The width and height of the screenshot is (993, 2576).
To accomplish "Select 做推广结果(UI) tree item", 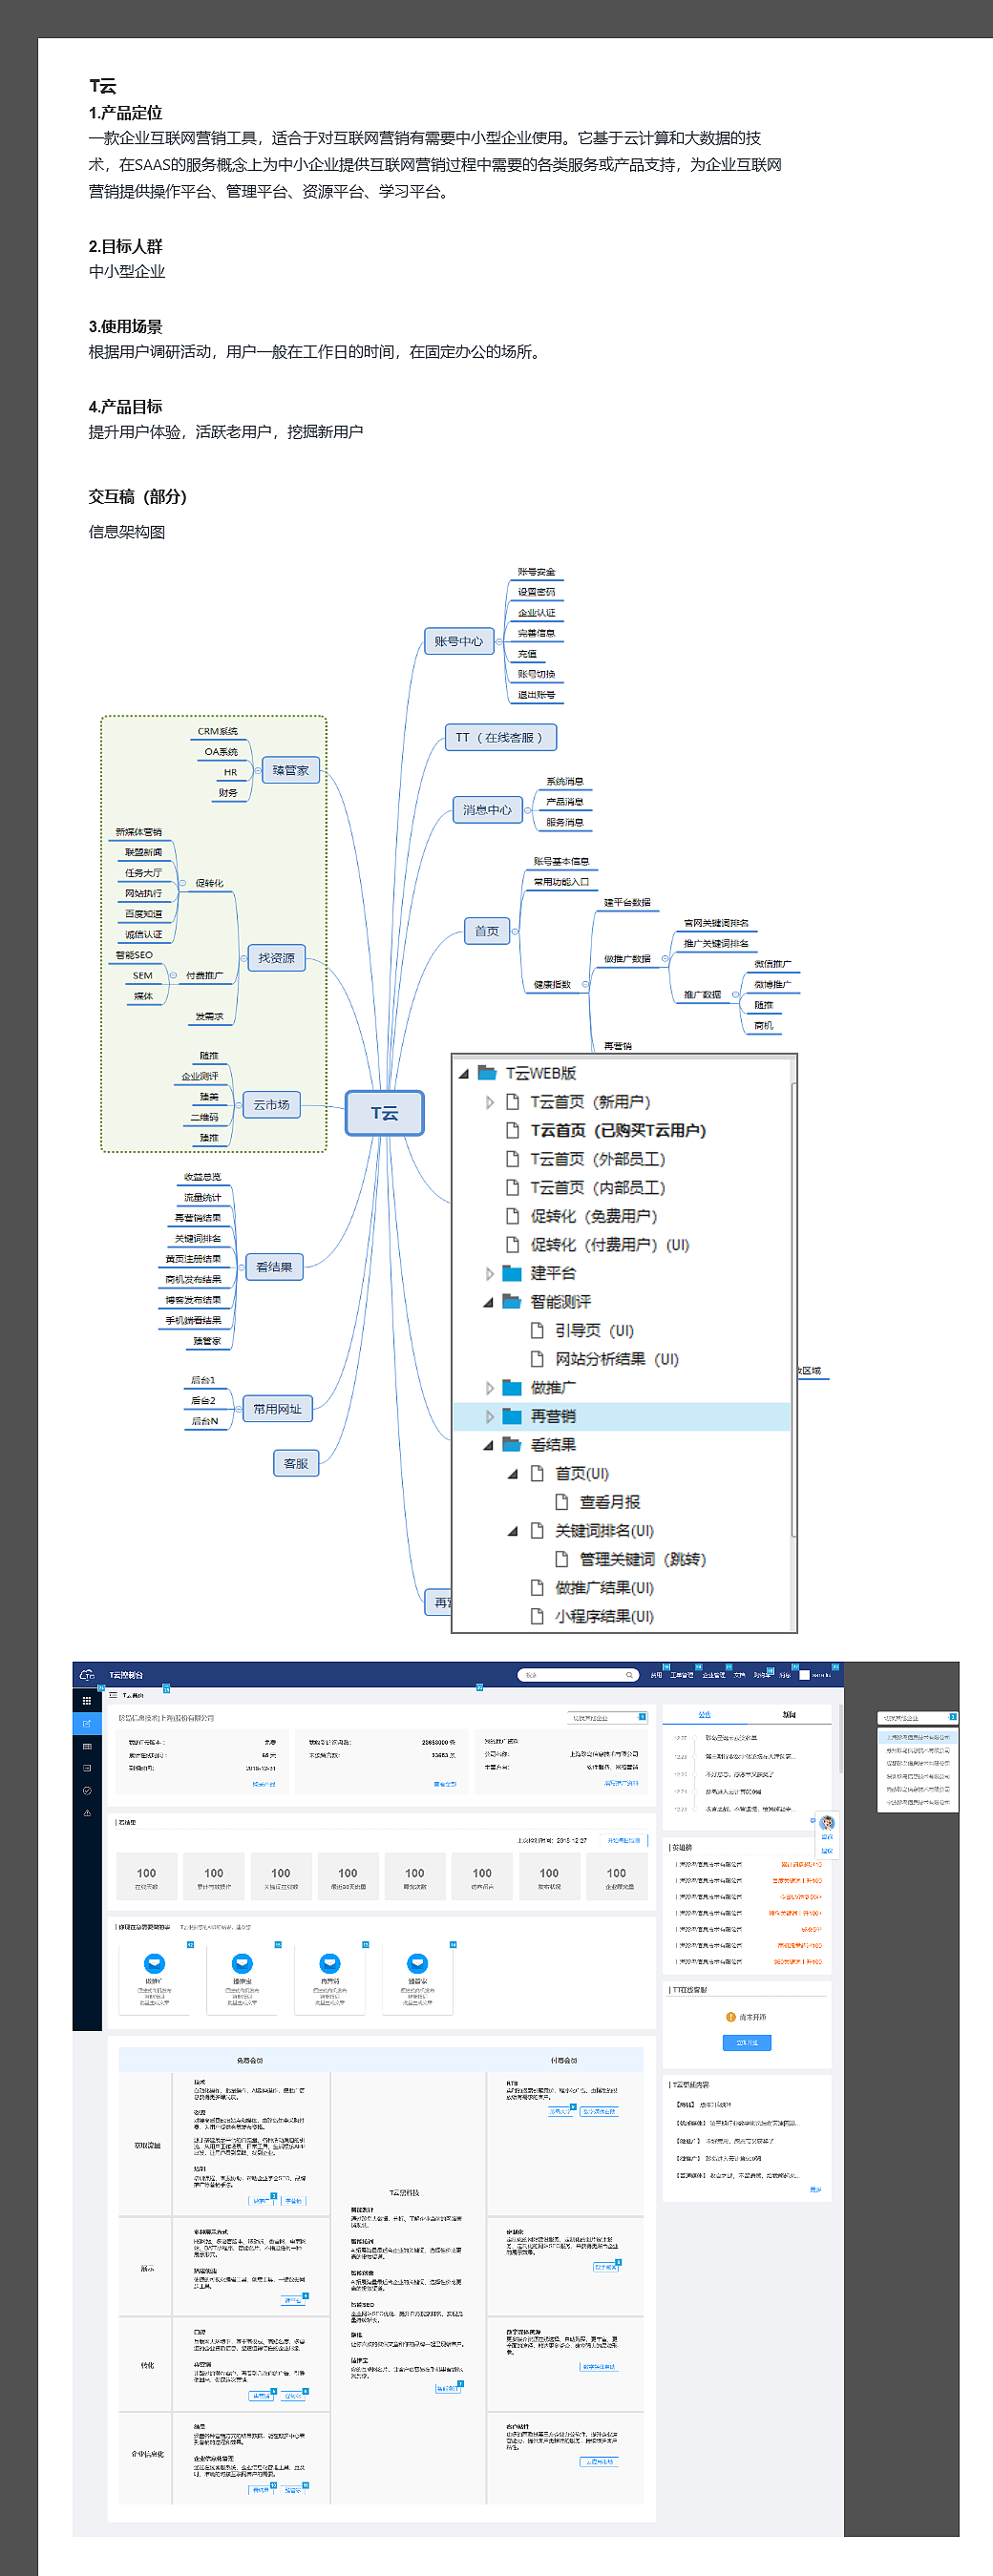I will tap(604, 1588).
